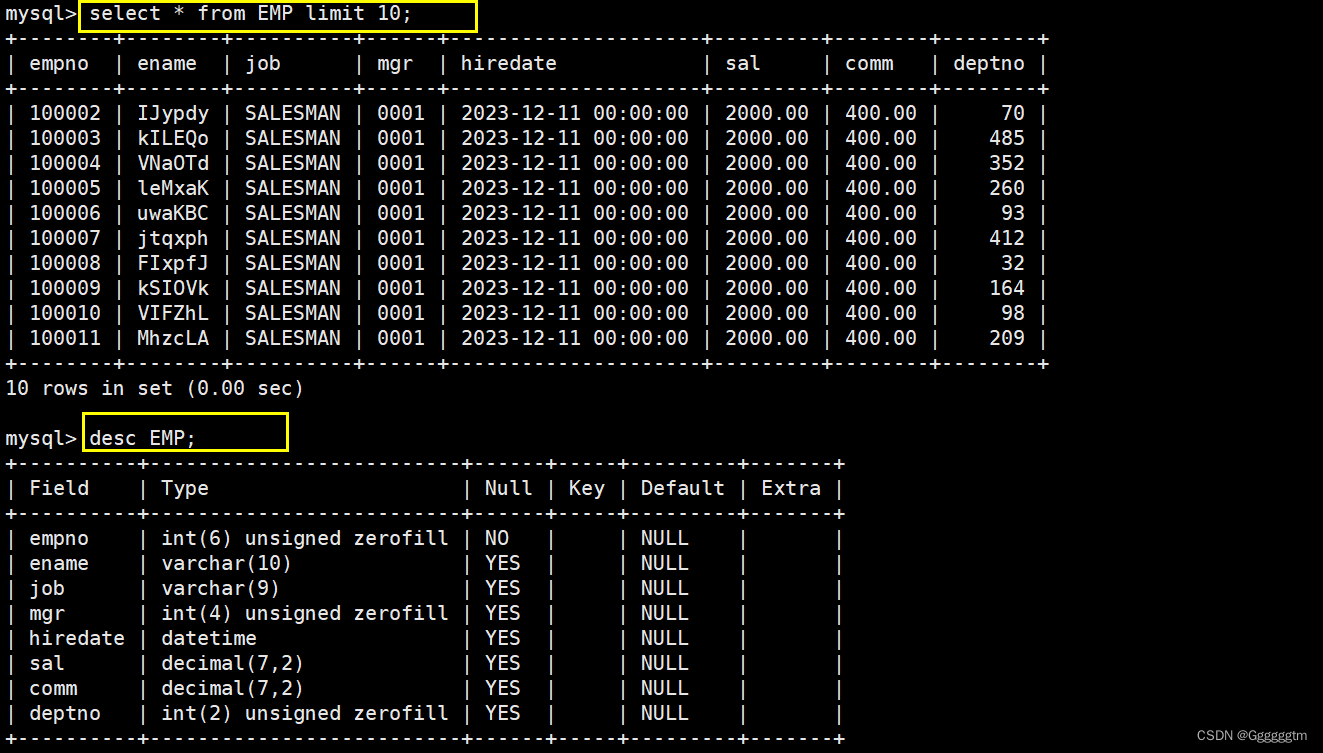The height and width of the screenshot is (753, 1323).
Task: Select the Key column header
Action: (587, 488)
